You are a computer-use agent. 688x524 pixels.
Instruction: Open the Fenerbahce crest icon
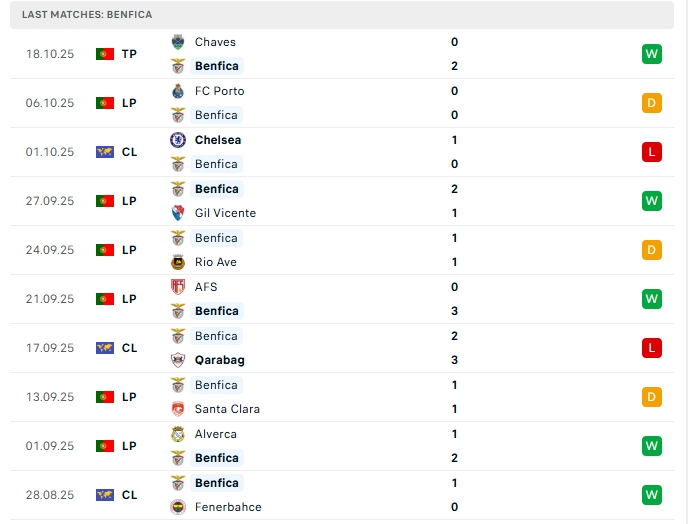pos(178,507)
